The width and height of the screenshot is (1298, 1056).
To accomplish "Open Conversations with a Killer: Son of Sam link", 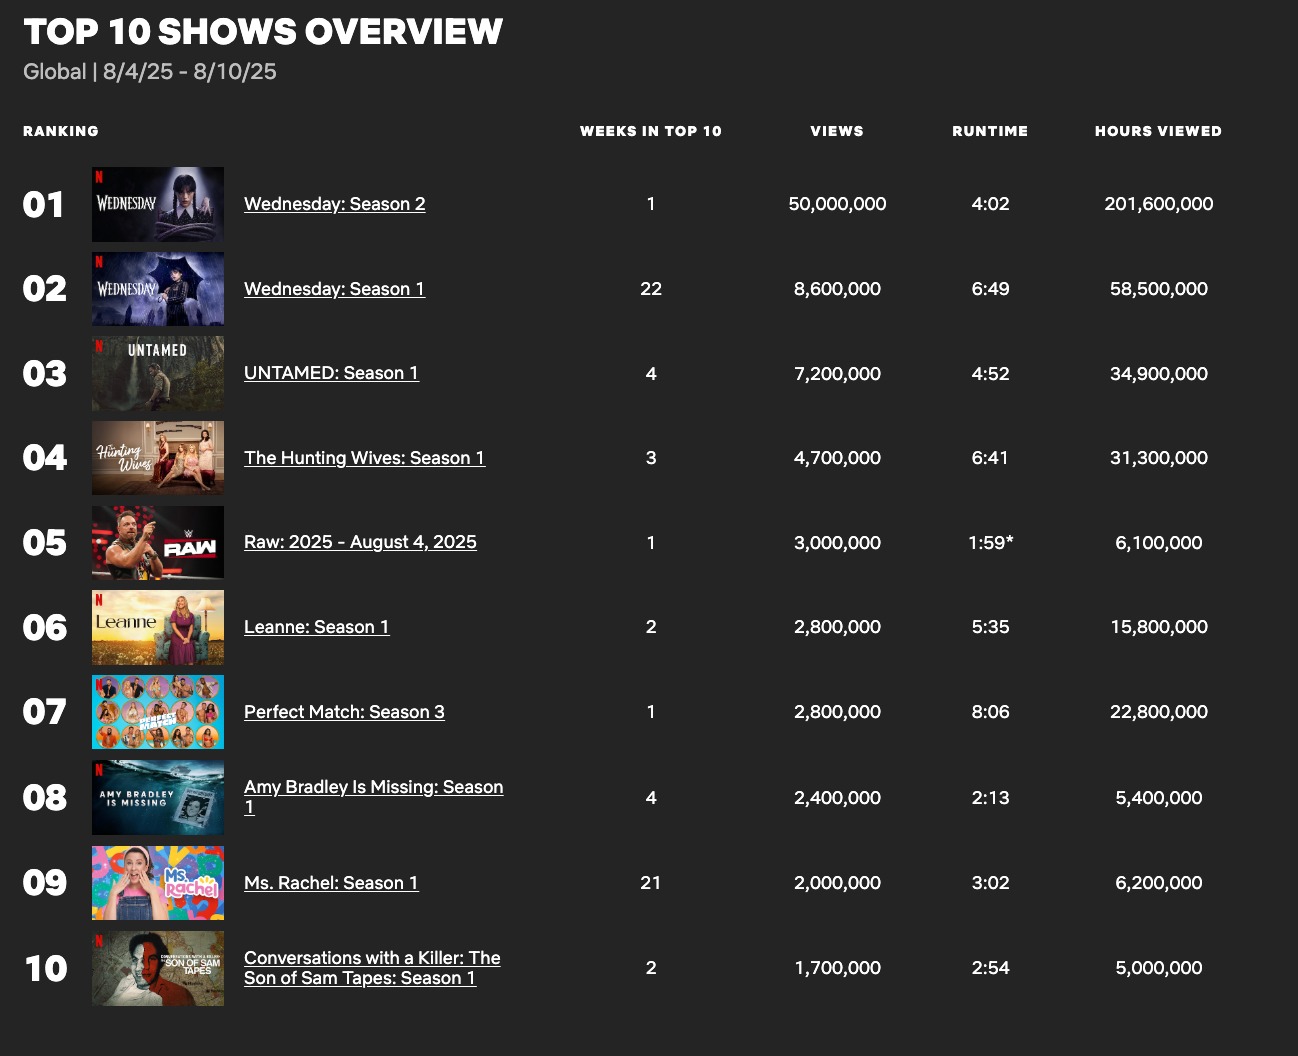I will (373, 968).
